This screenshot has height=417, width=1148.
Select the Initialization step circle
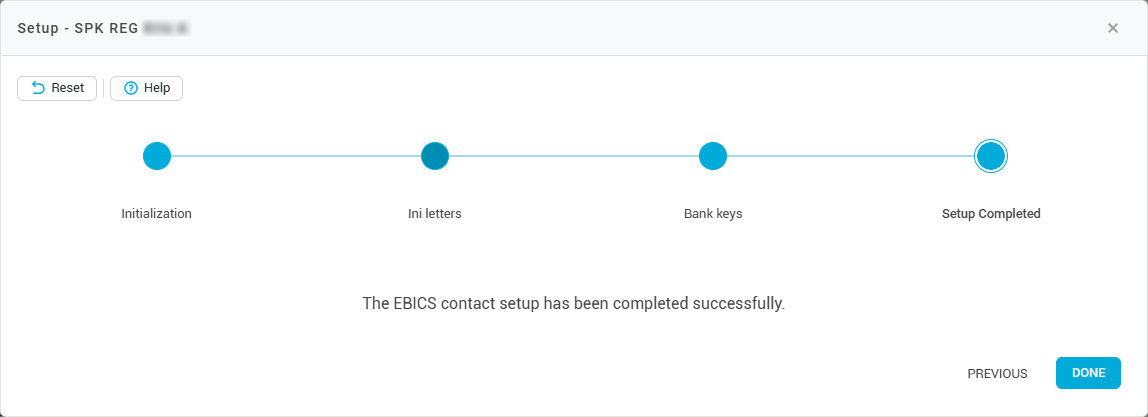point(157,156)
